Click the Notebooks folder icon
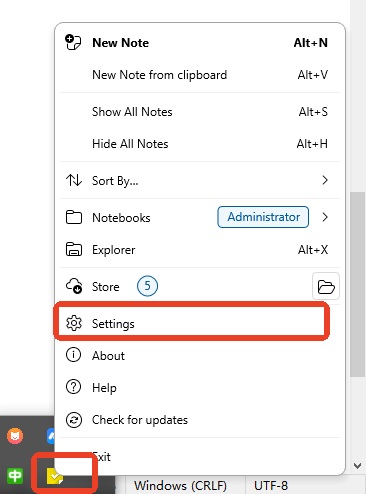This screenshot has height=494, width=366. click(x=74, y=217)
